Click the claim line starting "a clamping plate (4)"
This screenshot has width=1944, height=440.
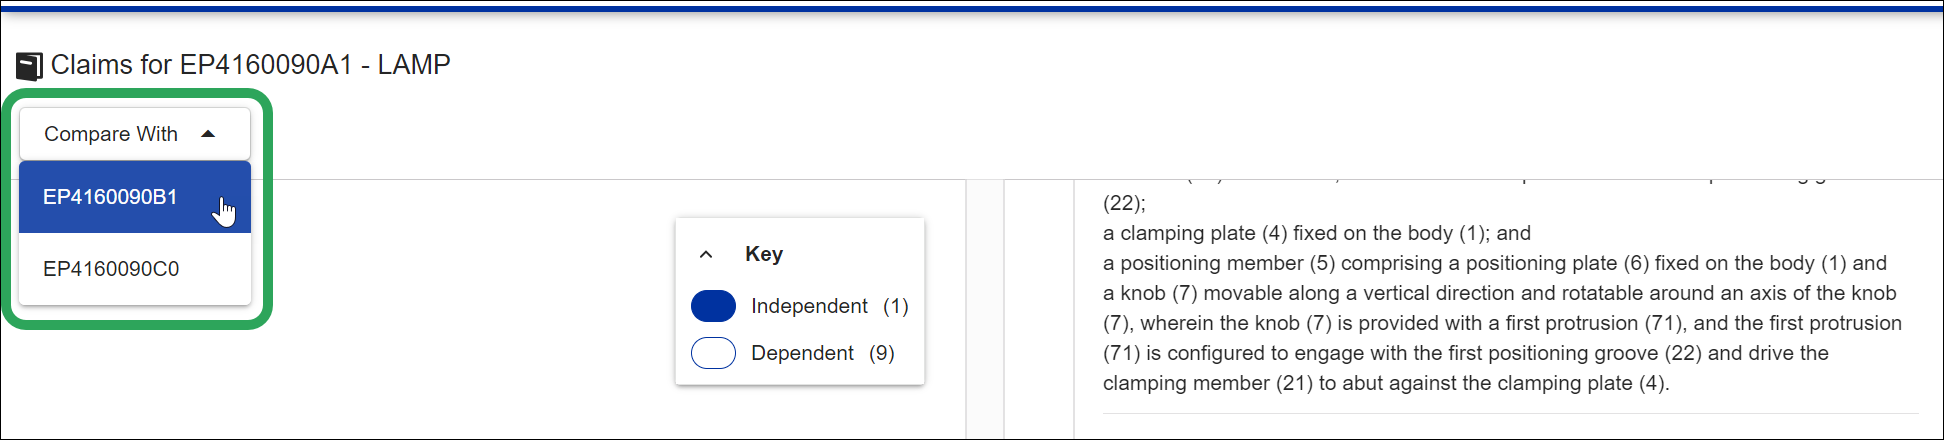[1316, 233]
